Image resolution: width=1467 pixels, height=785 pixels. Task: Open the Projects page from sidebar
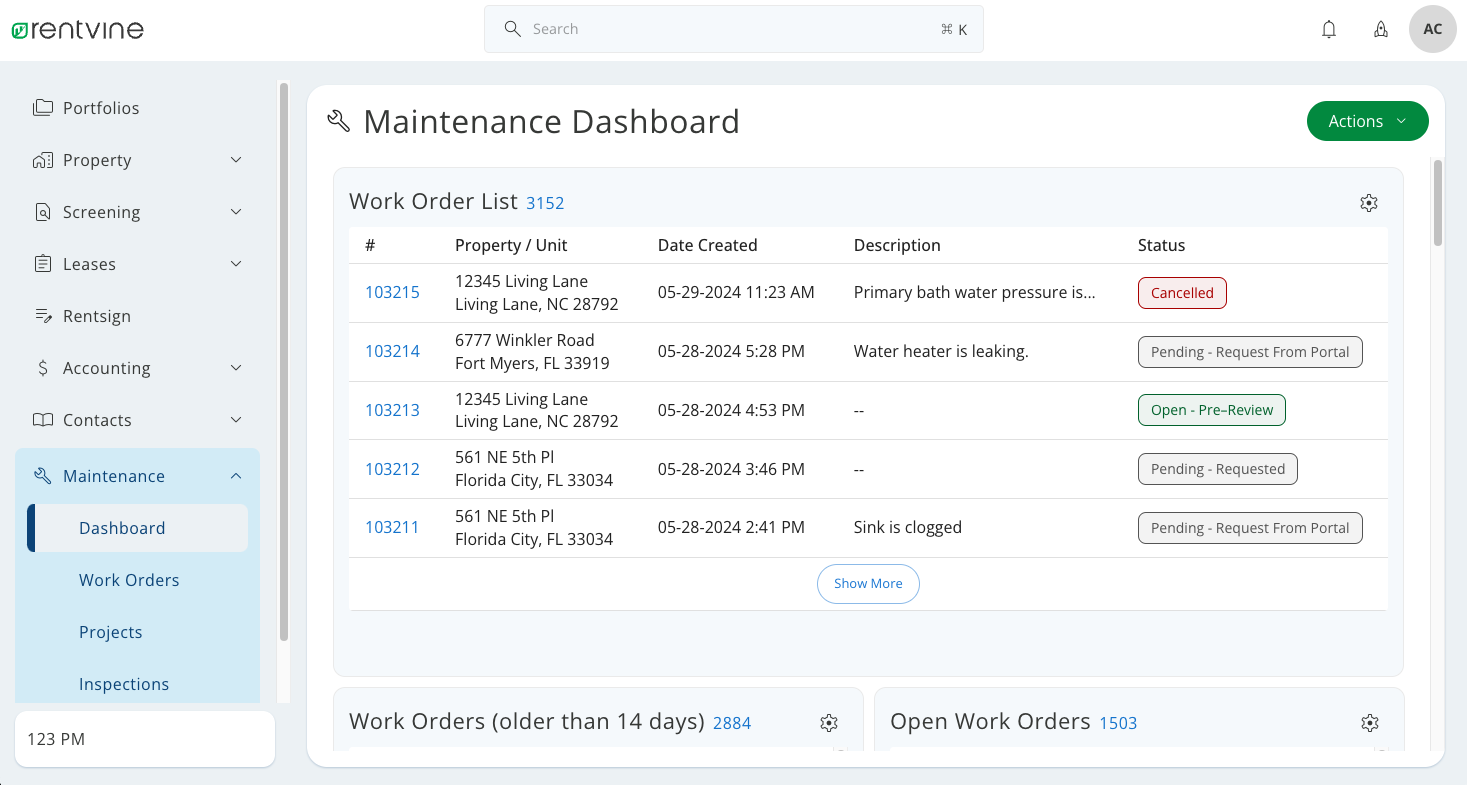tap(110, 631)
